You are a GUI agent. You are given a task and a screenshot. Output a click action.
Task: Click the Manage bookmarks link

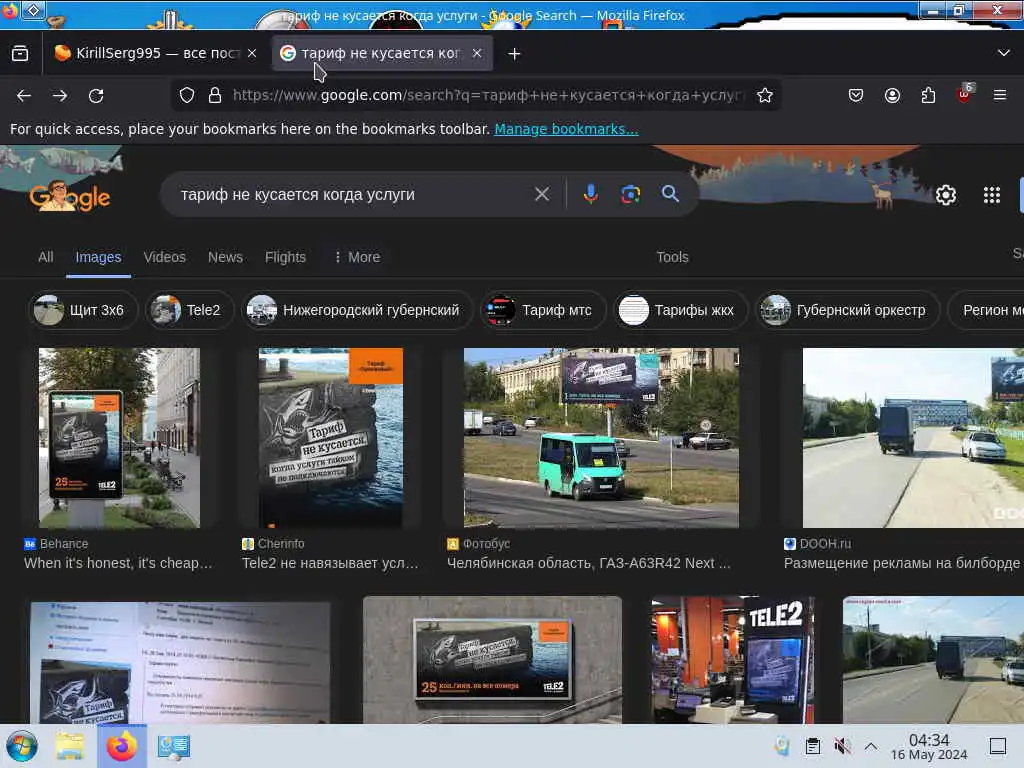[x=566, y=129]
